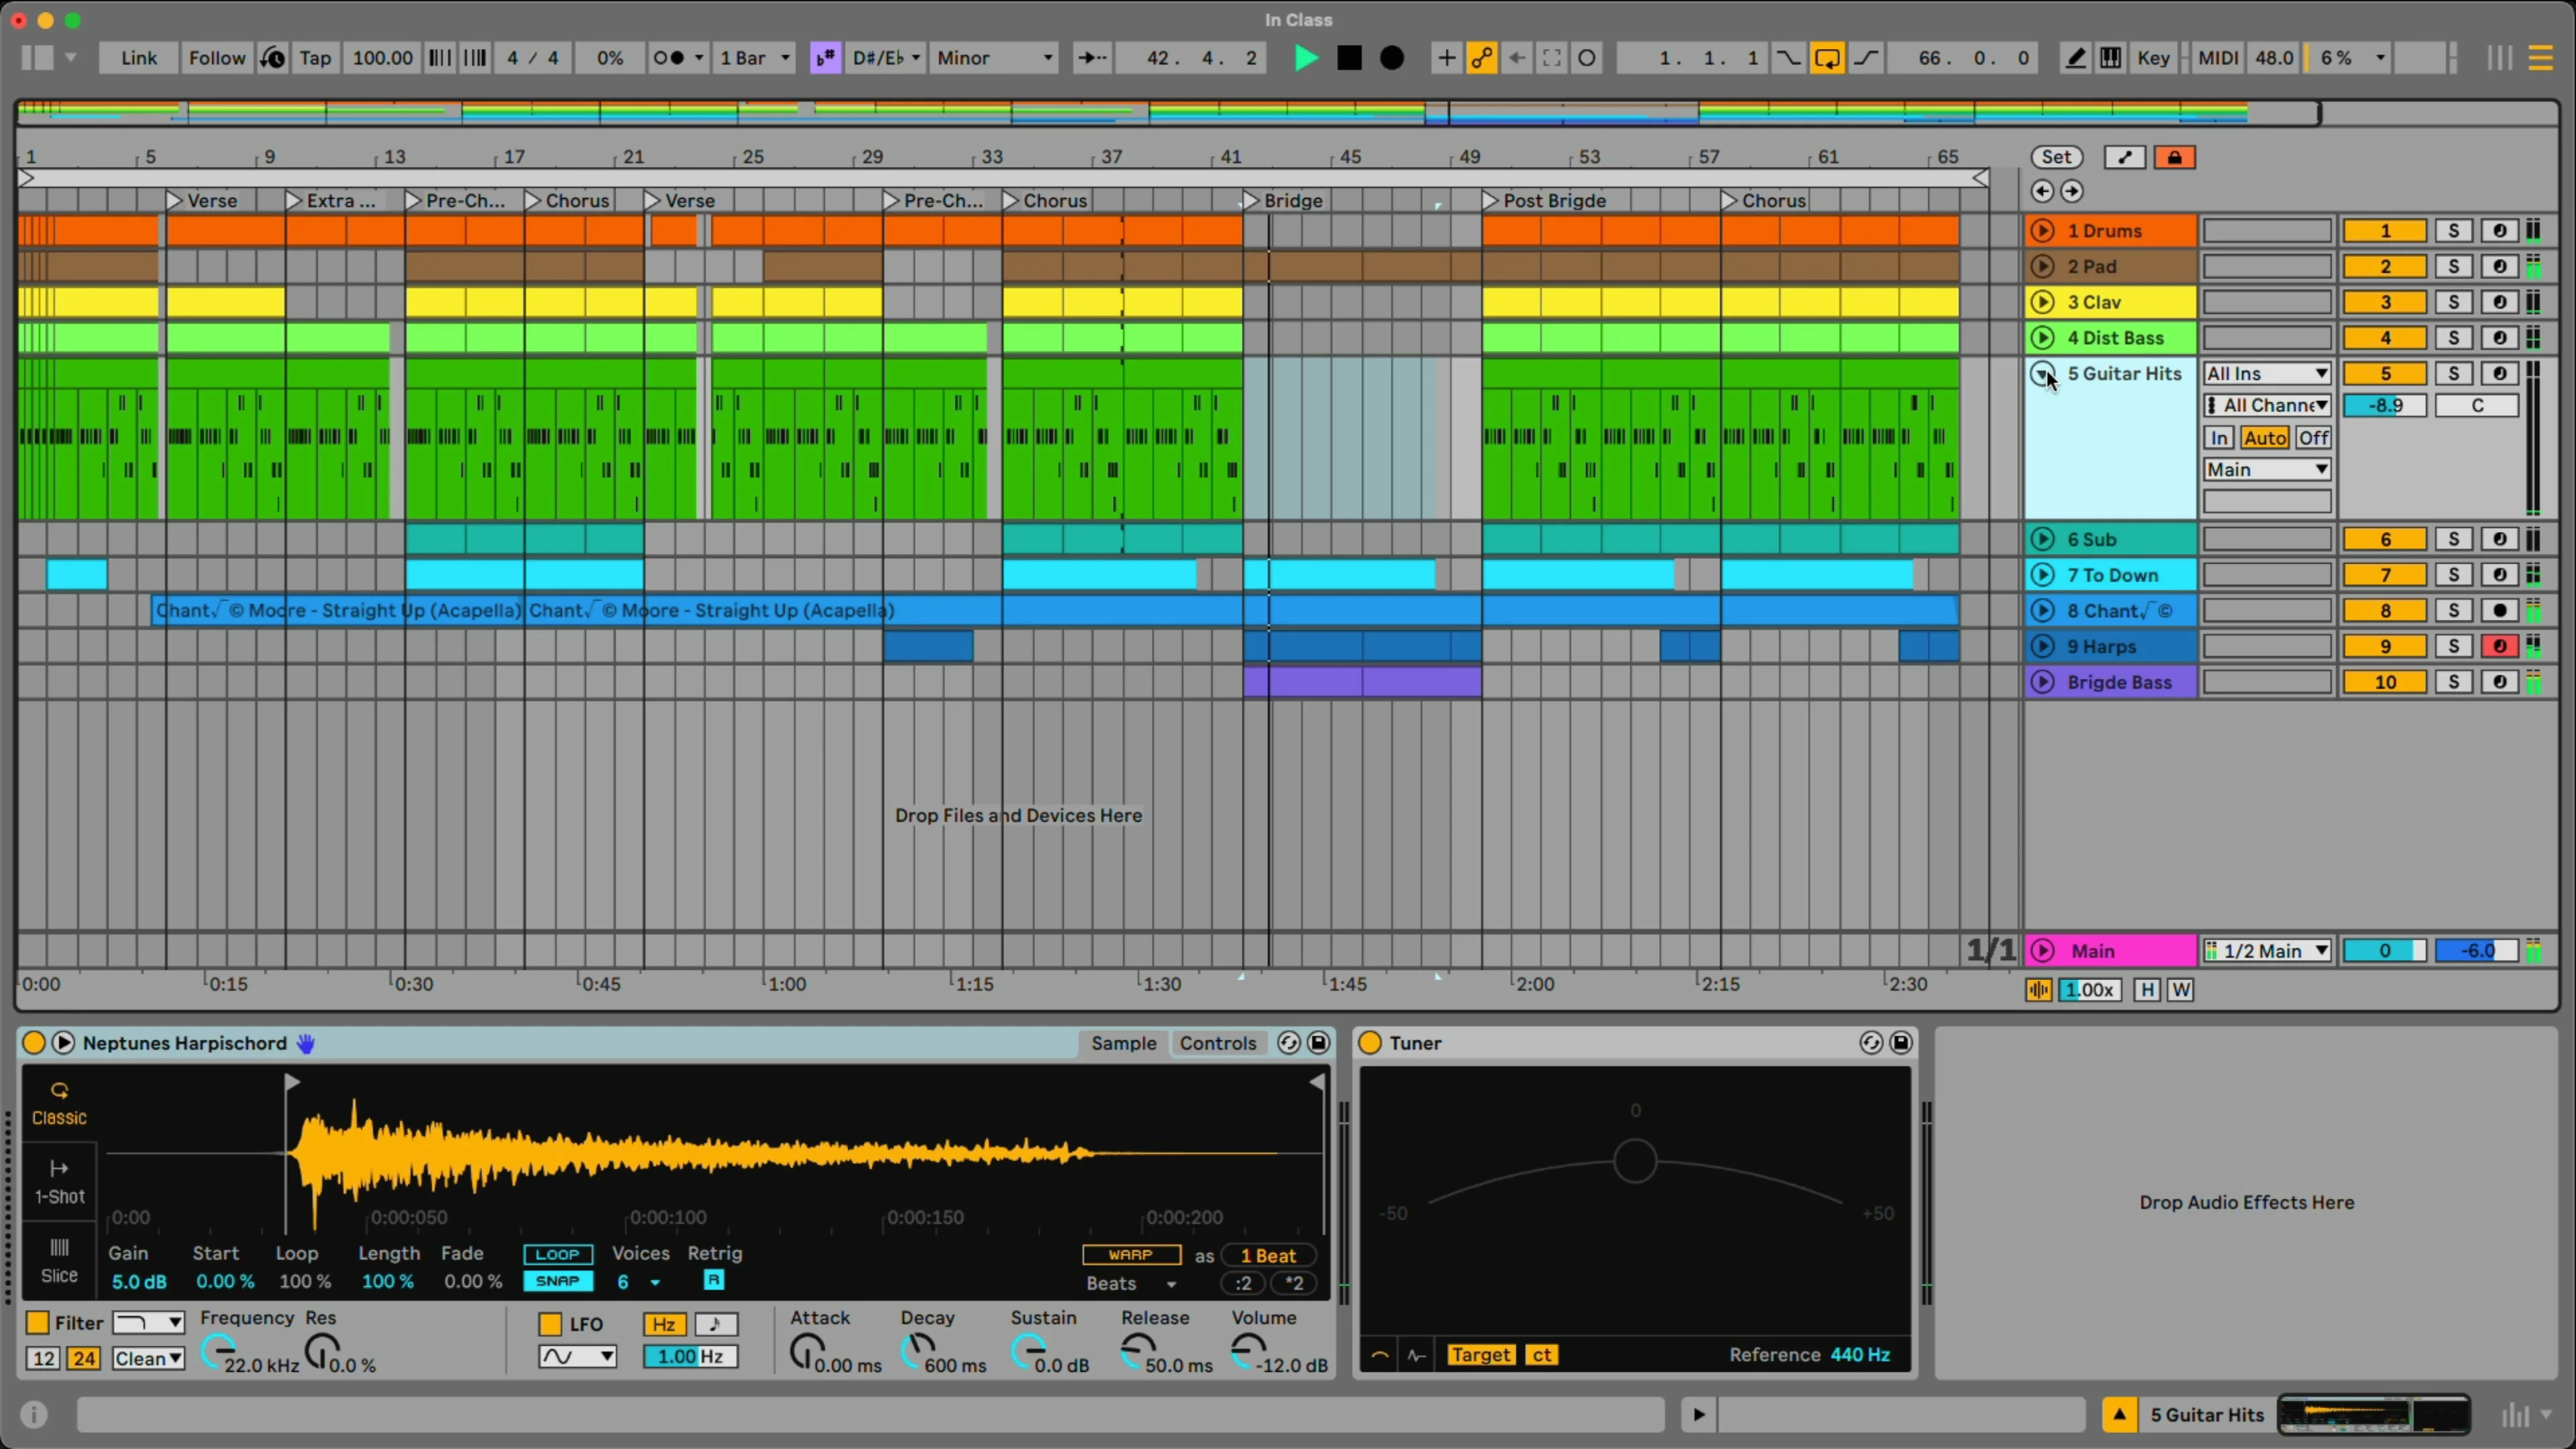
Task: Toggle Draw Mode pencil icon
Action: [x=2075, y=58]
